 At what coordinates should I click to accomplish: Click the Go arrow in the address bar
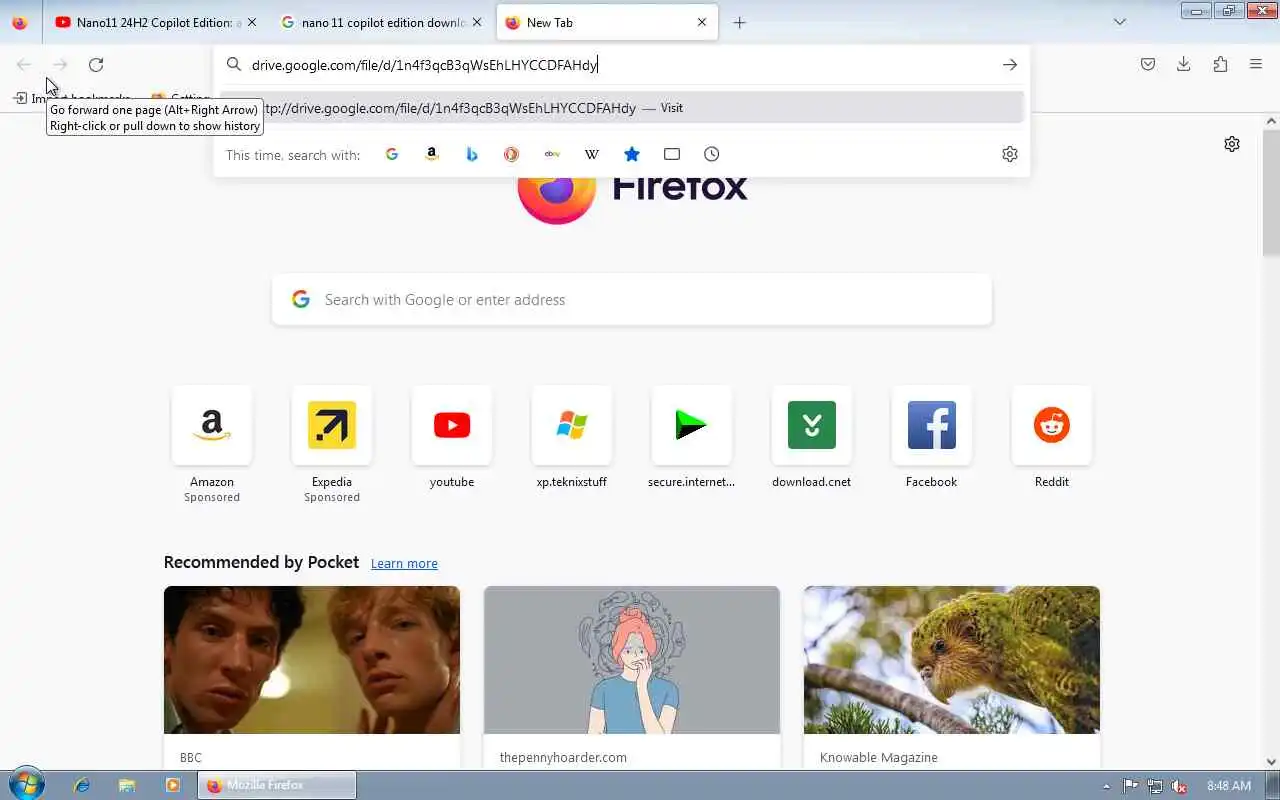1010,65
